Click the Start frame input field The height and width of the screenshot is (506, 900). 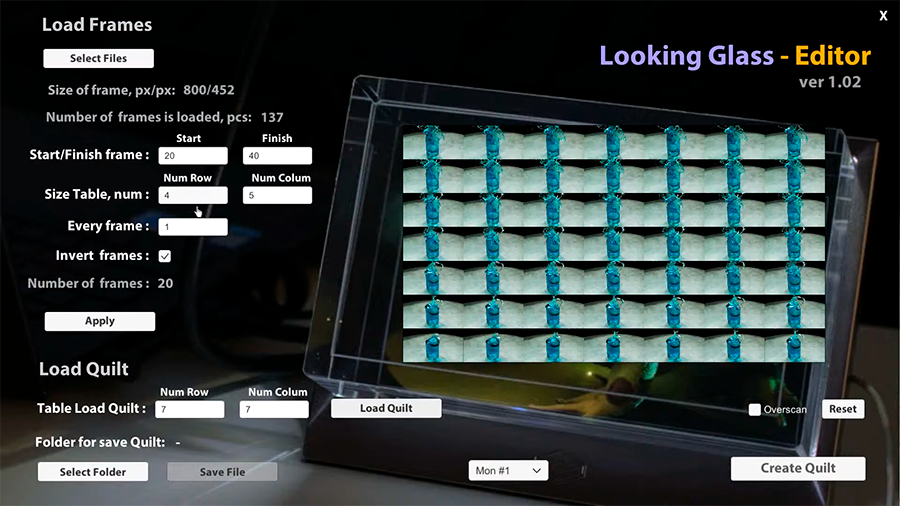[x=192, y=156]
